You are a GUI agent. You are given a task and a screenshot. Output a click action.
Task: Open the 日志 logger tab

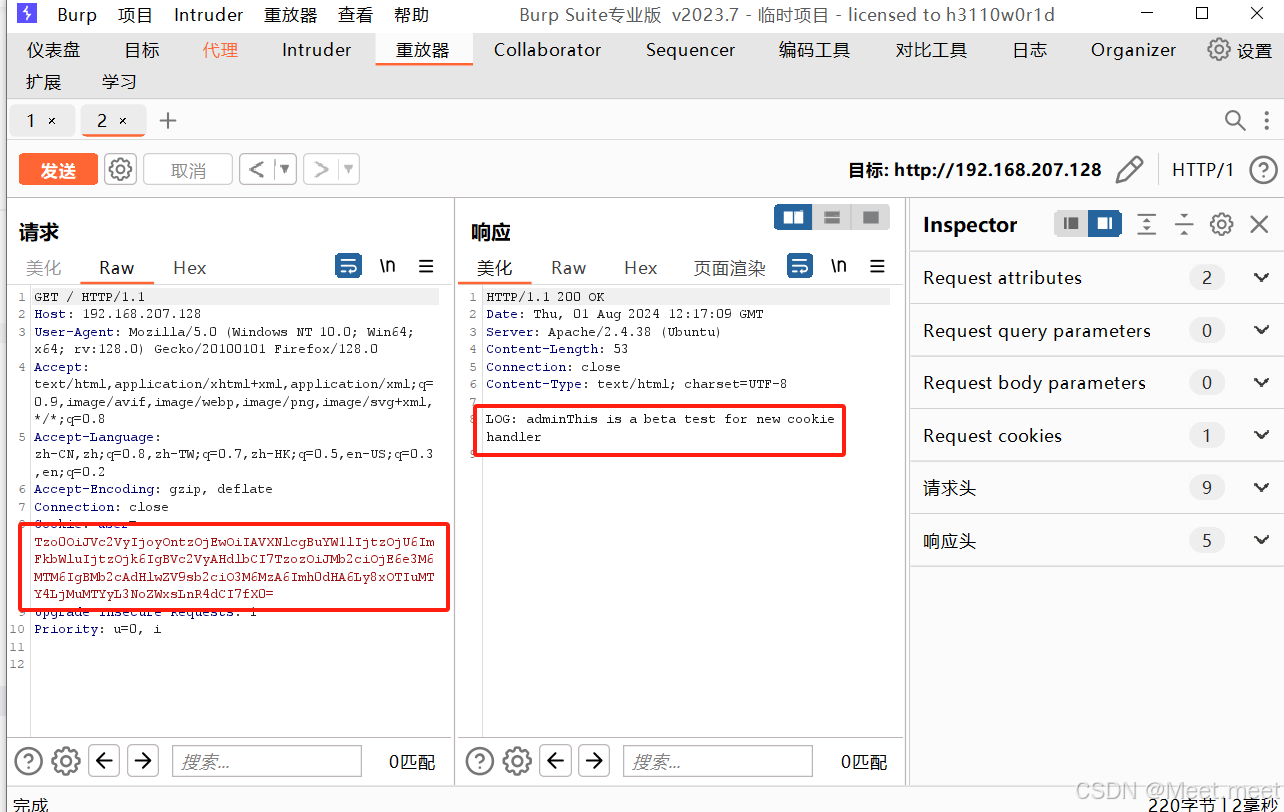pyautogui.click(x=1029, y=50)
